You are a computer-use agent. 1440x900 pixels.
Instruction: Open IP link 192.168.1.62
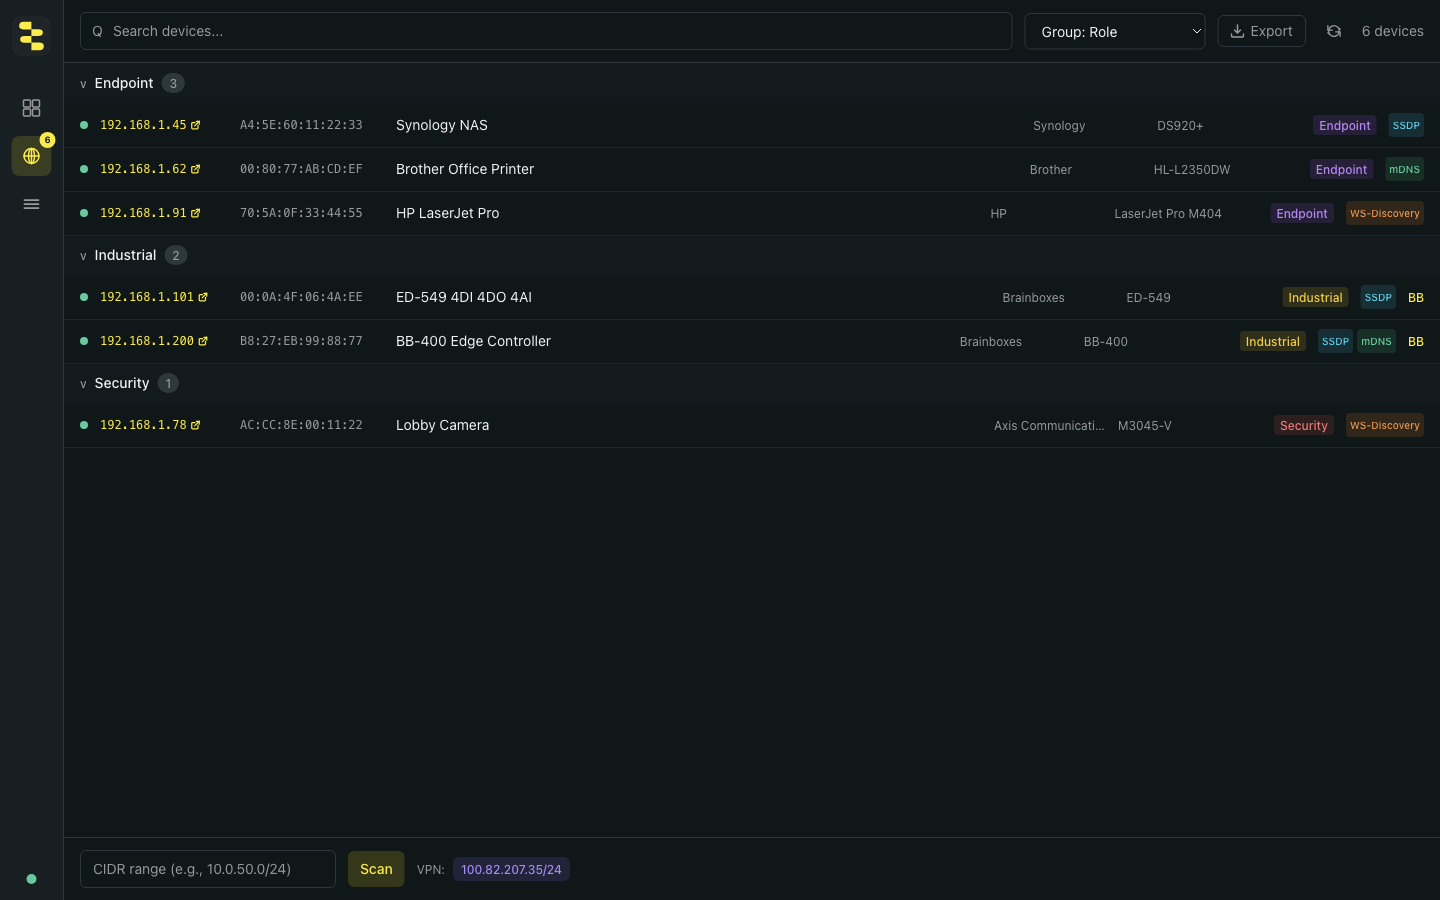coord(143,169)
